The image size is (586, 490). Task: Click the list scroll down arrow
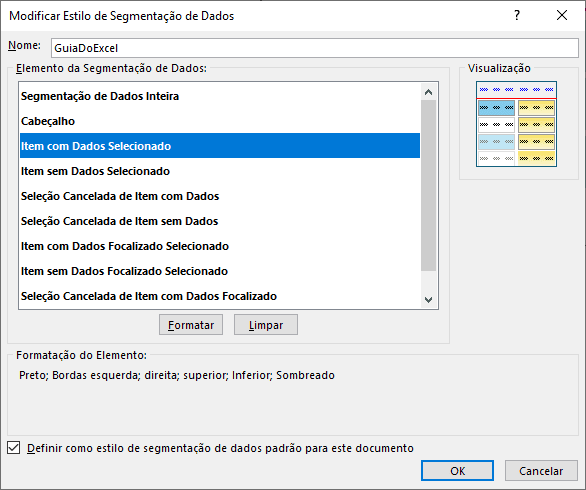pos(429,299)
